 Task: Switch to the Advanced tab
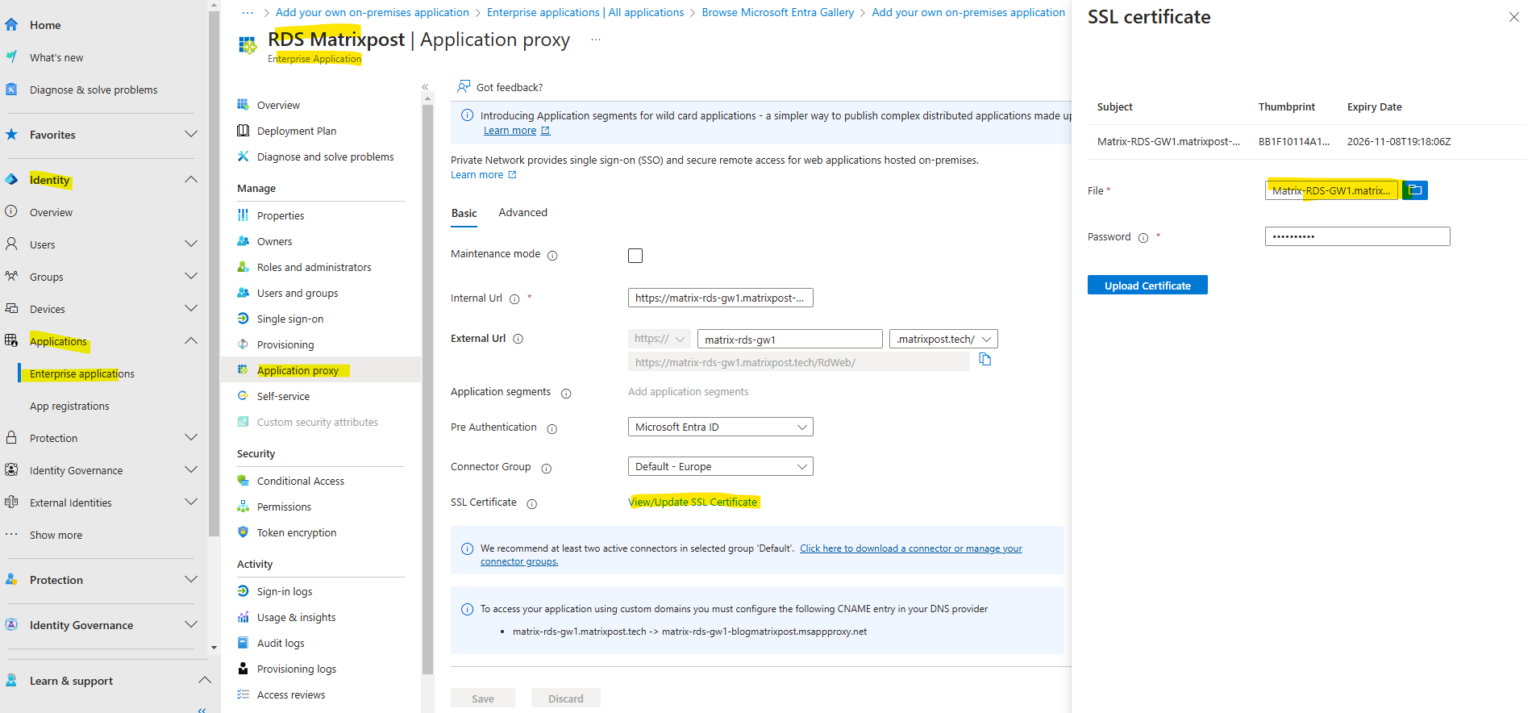522,212
